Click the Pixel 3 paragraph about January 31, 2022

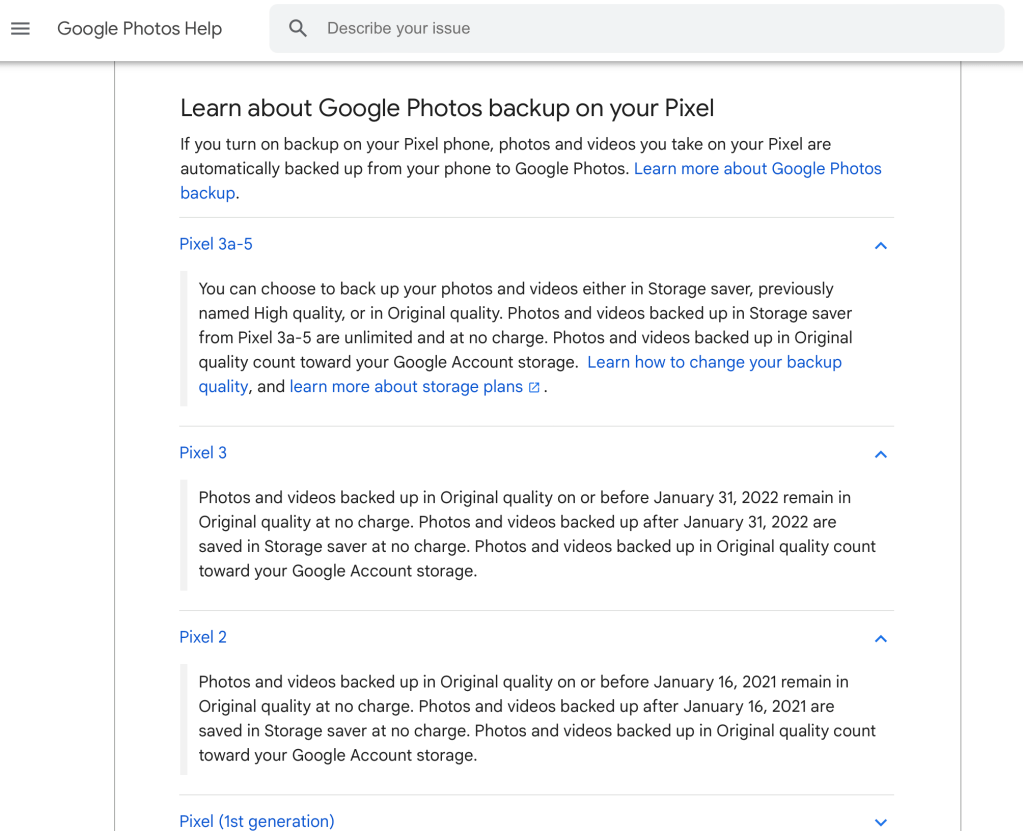point(537,534)
